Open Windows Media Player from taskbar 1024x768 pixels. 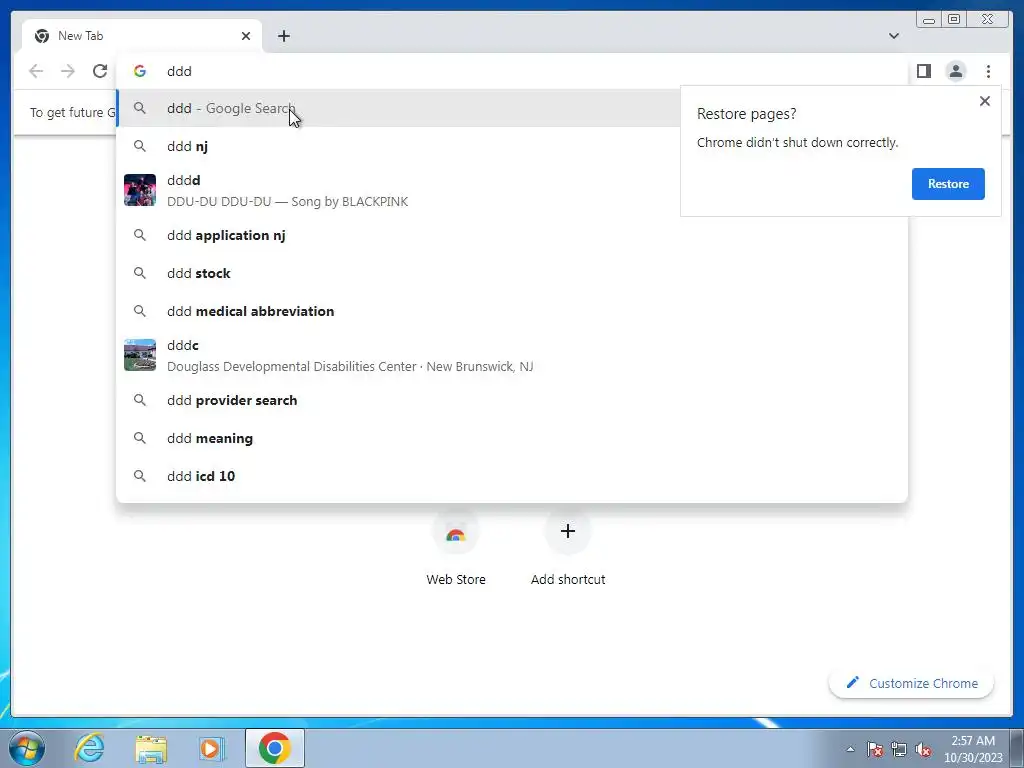point(212,748)
